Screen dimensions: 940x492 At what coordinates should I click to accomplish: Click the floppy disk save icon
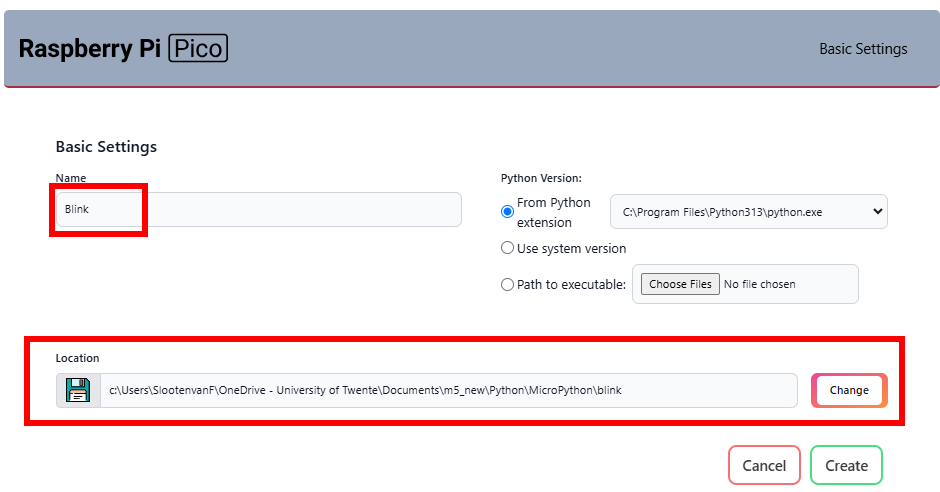point(78,390)
